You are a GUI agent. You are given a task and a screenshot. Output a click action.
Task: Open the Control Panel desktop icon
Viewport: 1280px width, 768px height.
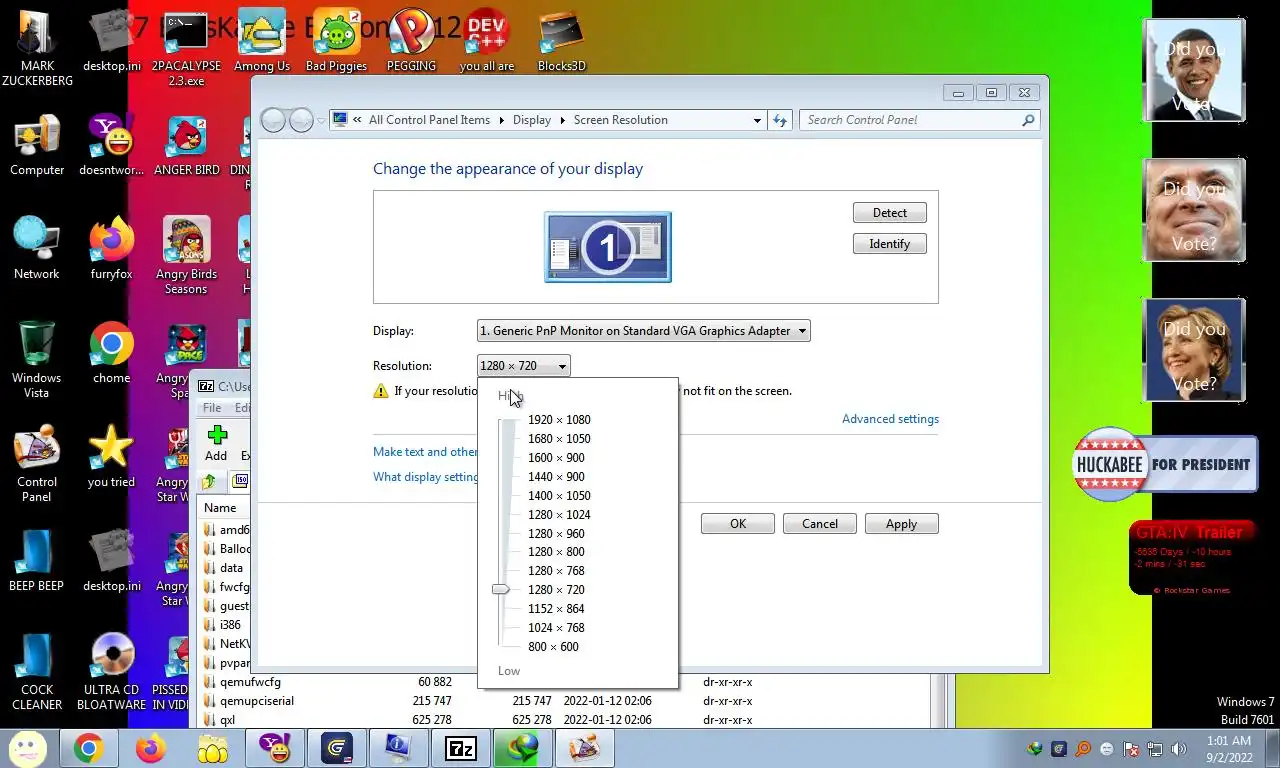pyautogui.click(x=37, y=464)
